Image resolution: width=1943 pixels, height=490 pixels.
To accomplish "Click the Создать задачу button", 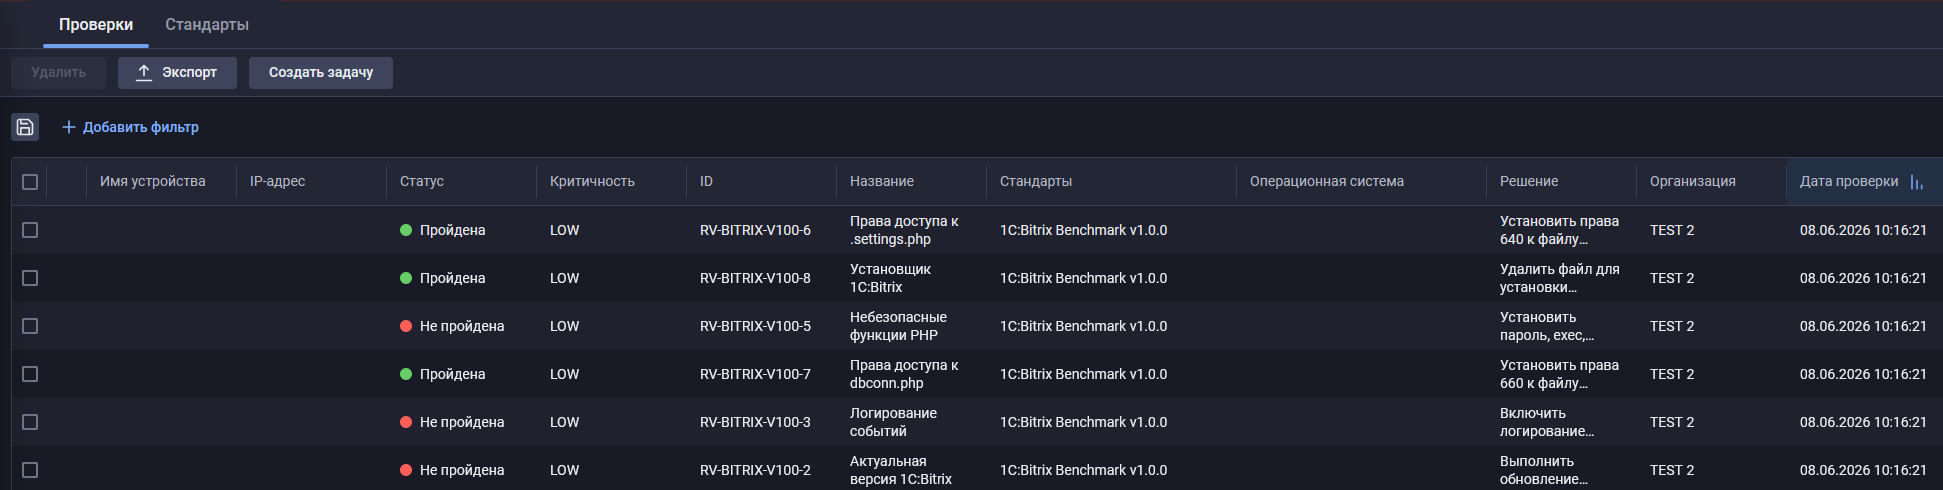I will point(321,72).
